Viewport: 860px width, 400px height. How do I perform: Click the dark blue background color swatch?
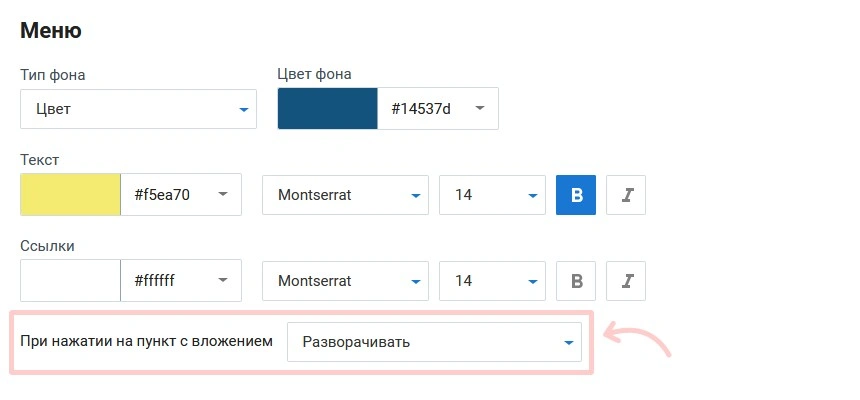click(327, 109)
